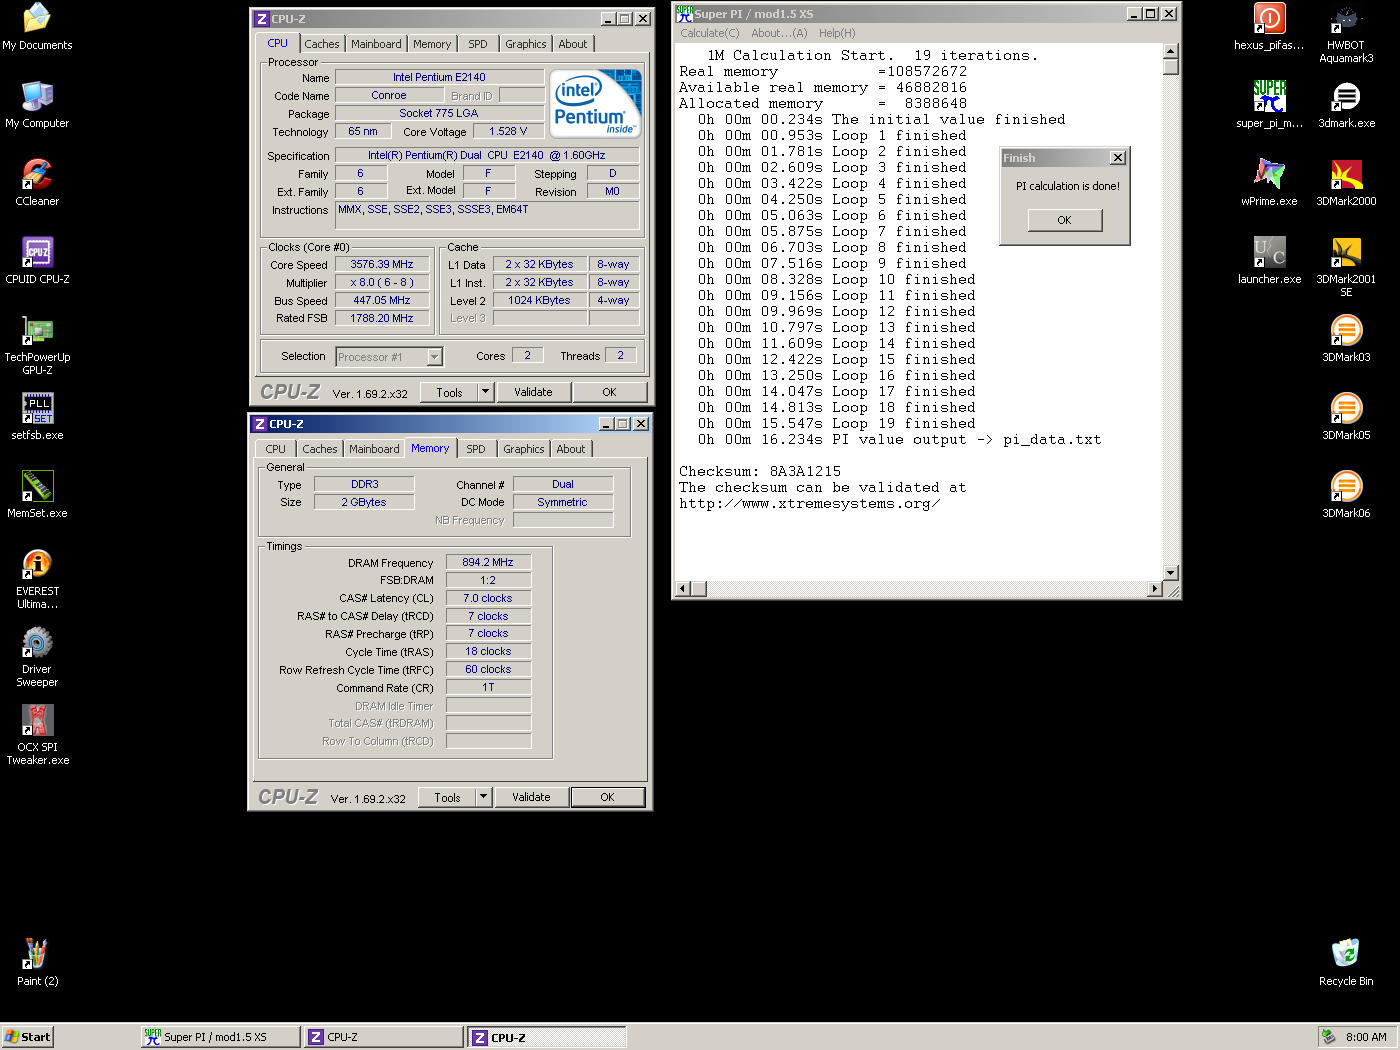
Task: Click Validate in the top CPU-Z window
Action: (533, 392)
